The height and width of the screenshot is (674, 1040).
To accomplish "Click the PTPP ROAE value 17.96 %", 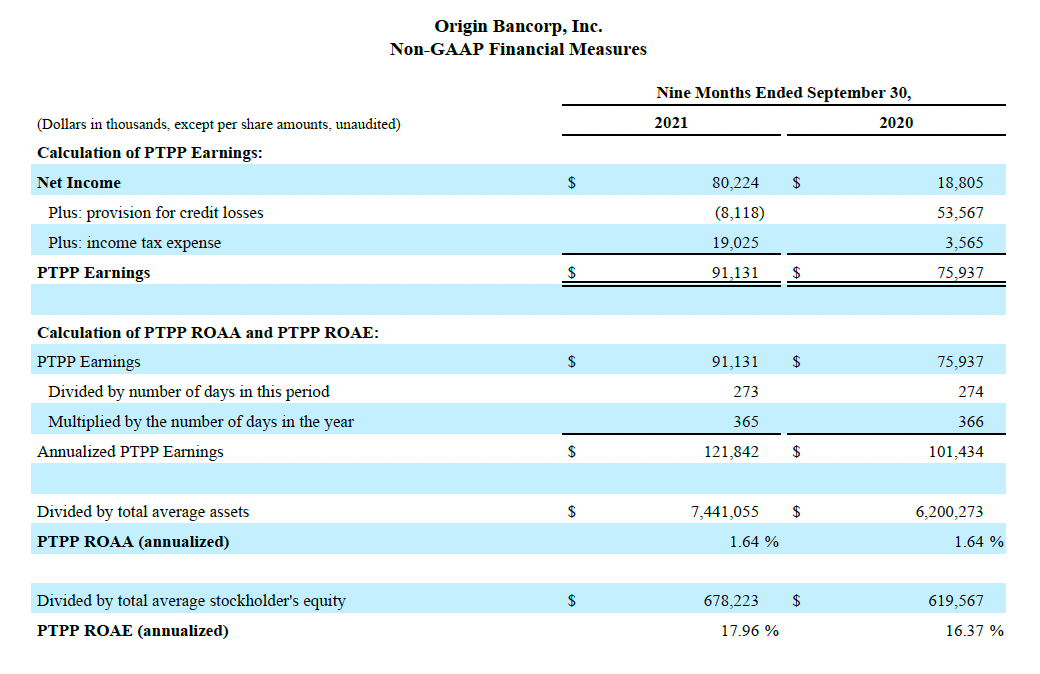I will point(750,631).
